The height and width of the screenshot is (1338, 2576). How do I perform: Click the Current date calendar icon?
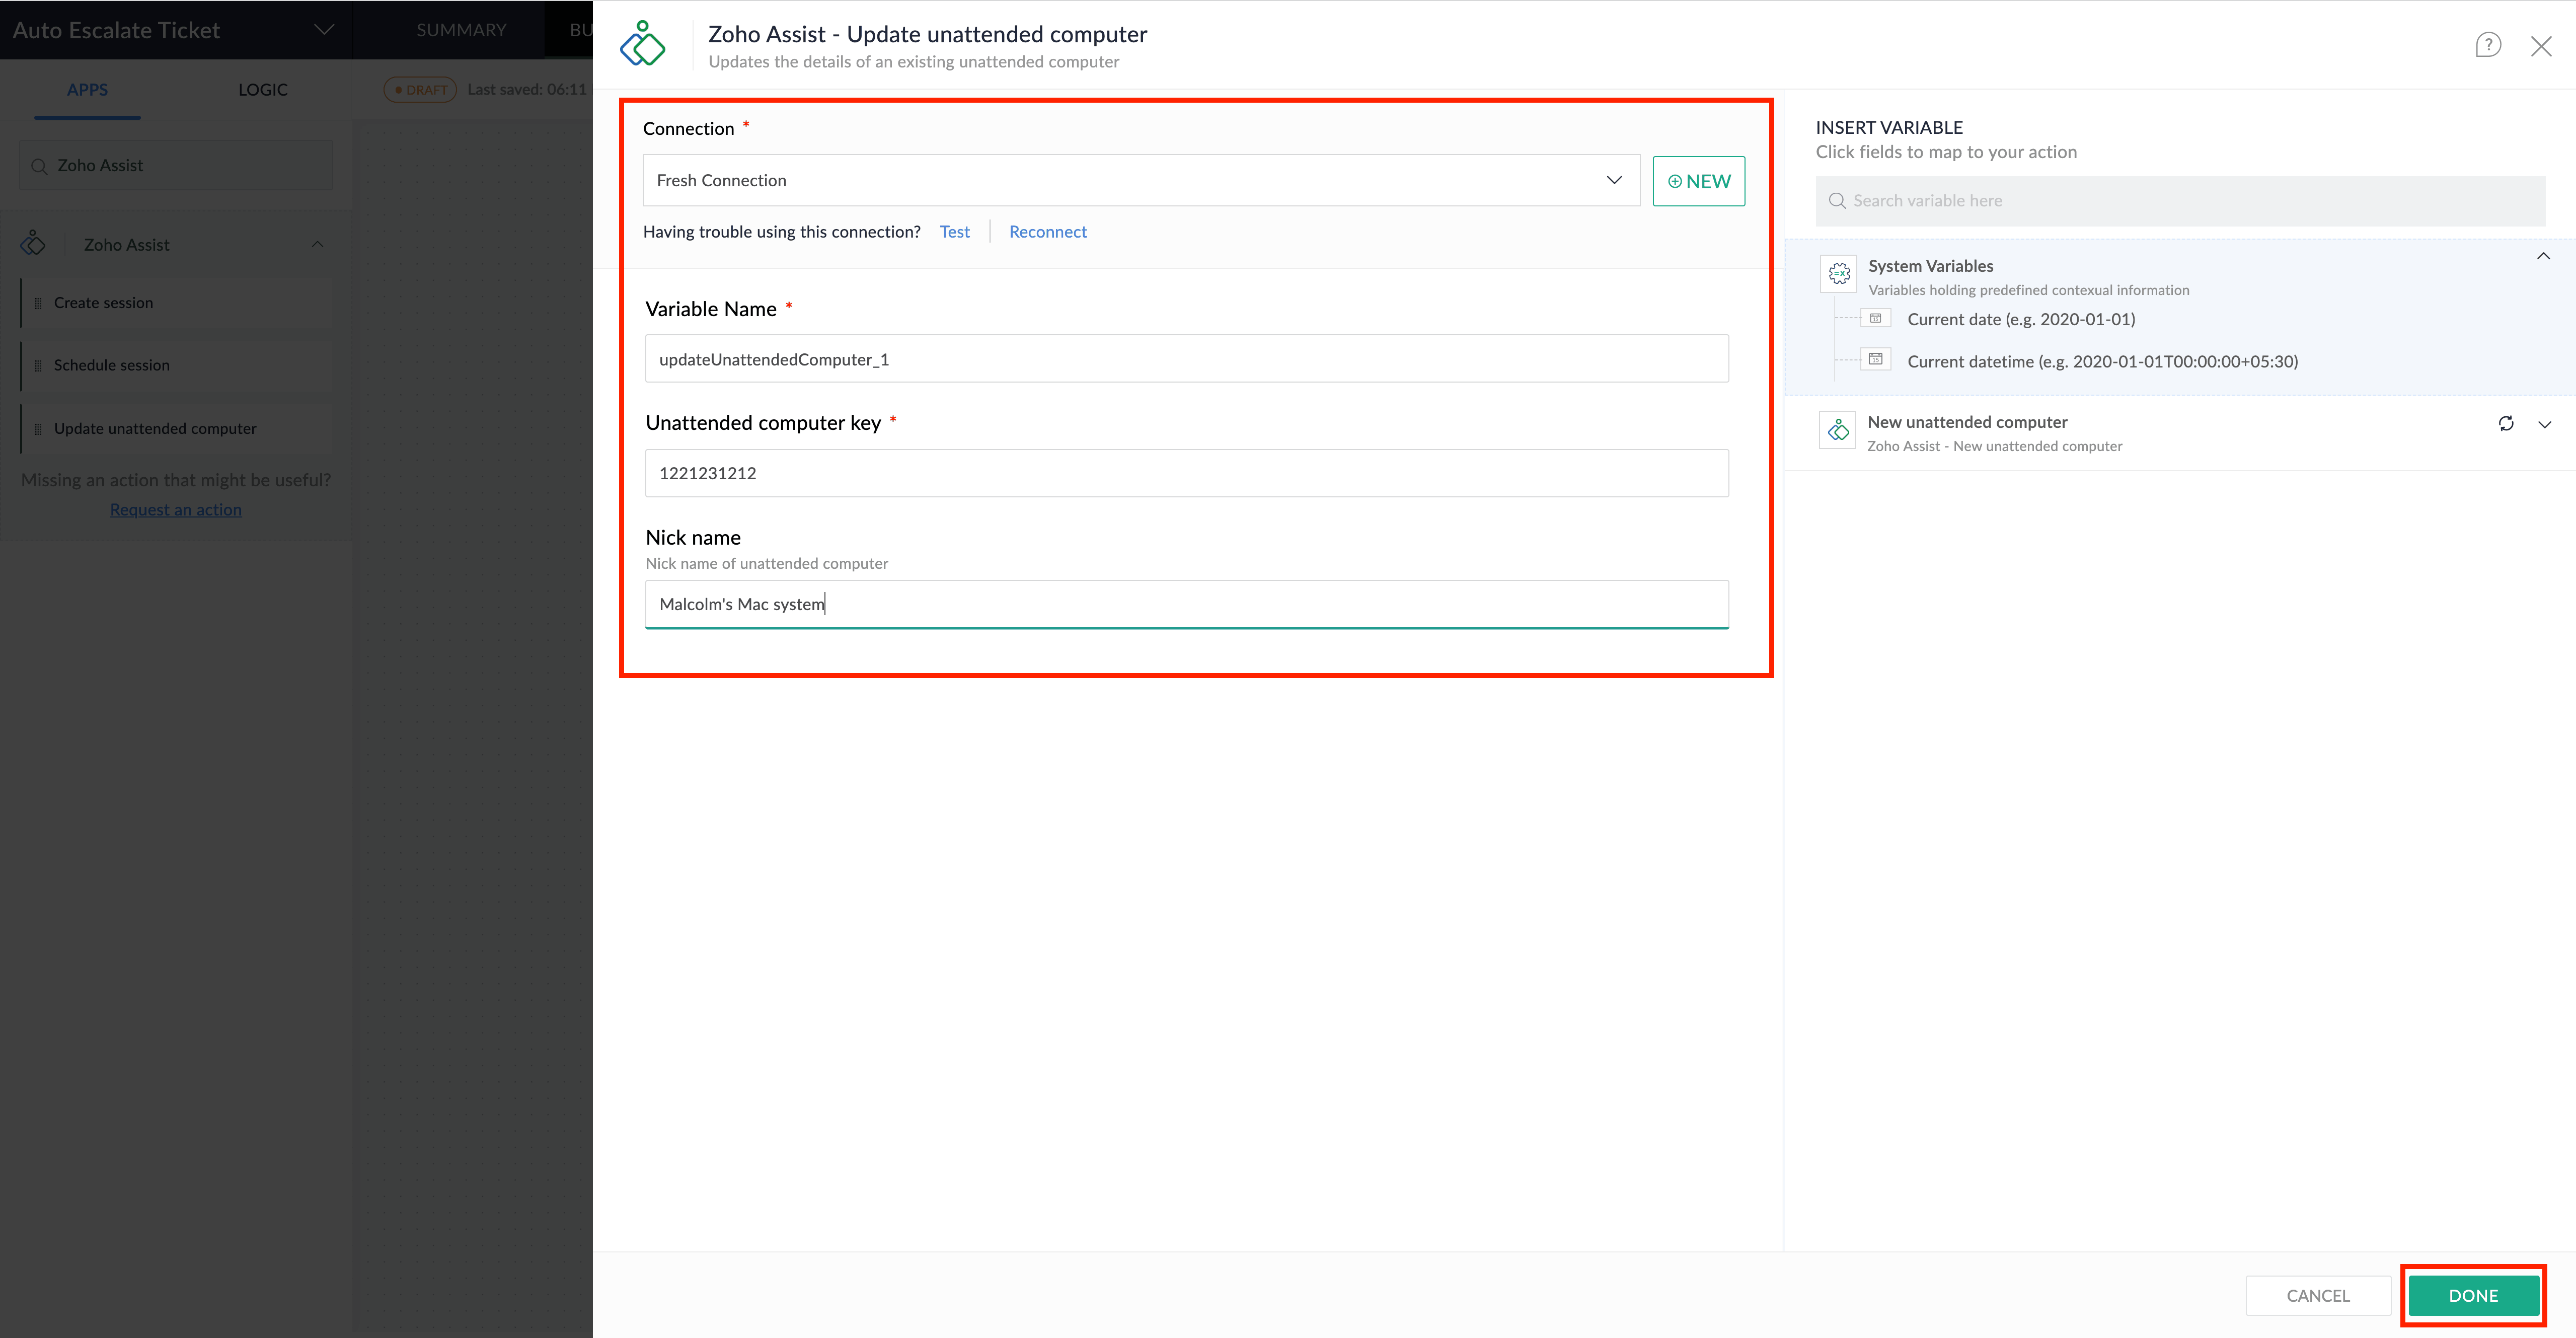click(1875, 319)
